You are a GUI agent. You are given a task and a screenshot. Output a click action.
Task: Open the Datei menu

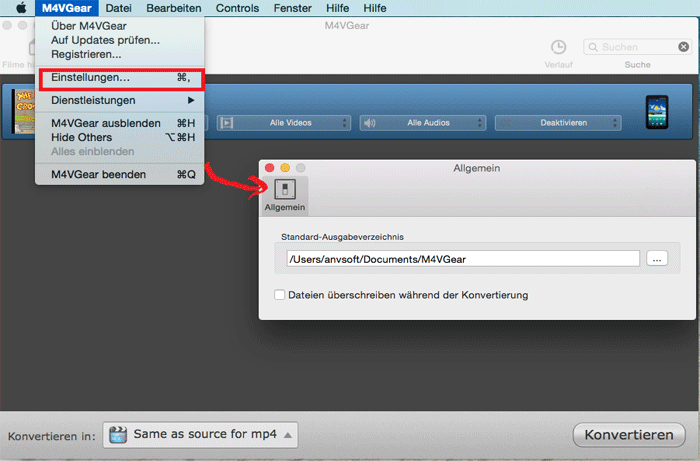point(119,8)
